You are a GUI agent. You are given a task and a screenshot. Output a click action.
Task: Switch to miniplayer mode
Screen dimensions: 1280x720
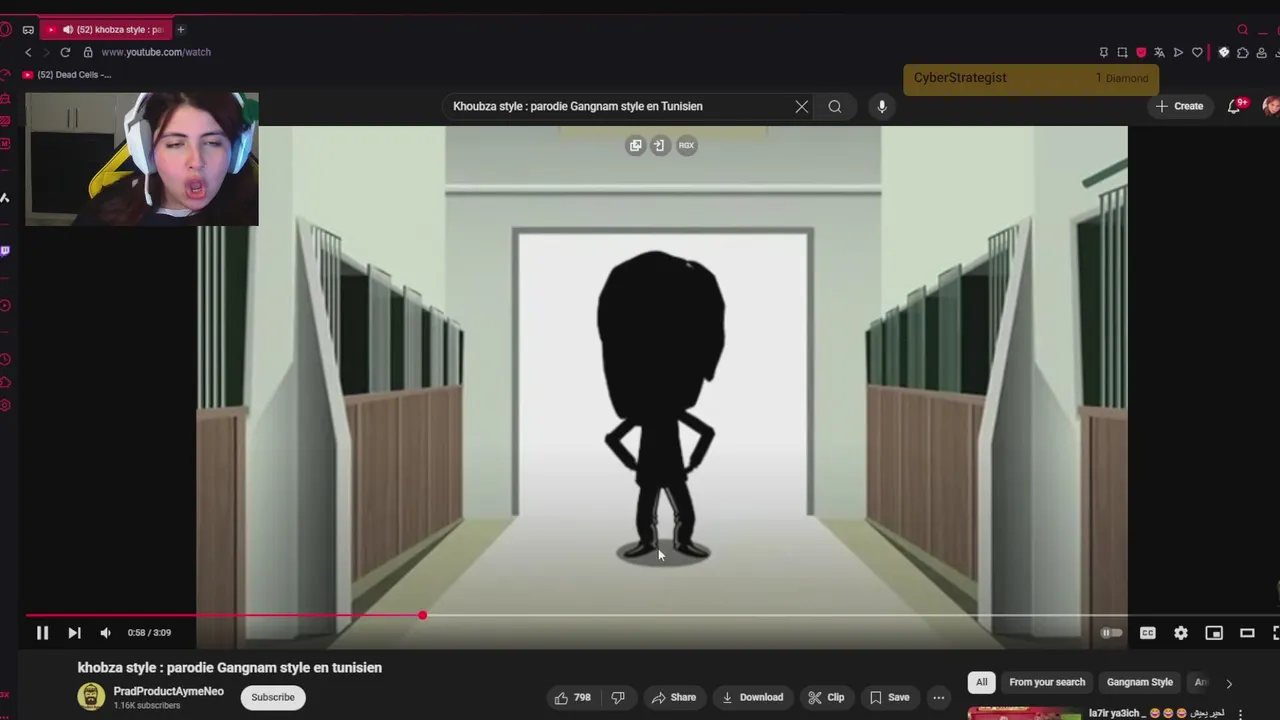coord(1214,633)
